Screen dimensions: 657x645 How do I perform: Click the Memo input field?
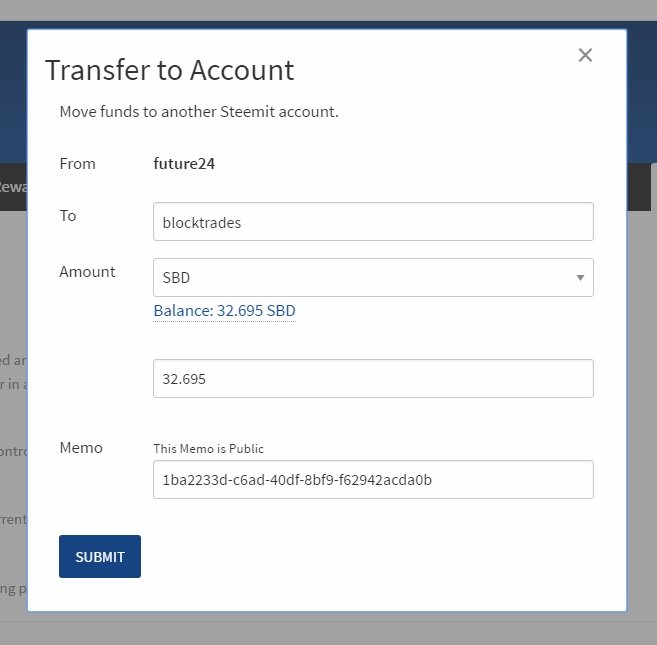pyautogui.click(x=373, y=479)
